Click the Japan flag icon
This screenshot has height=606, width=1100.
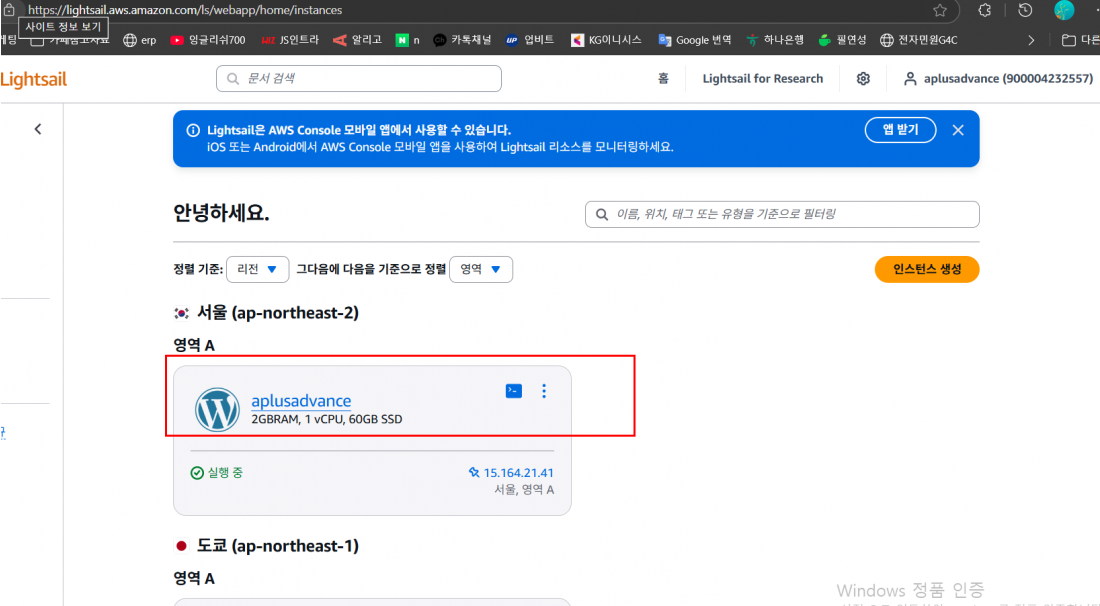(182, 546)
